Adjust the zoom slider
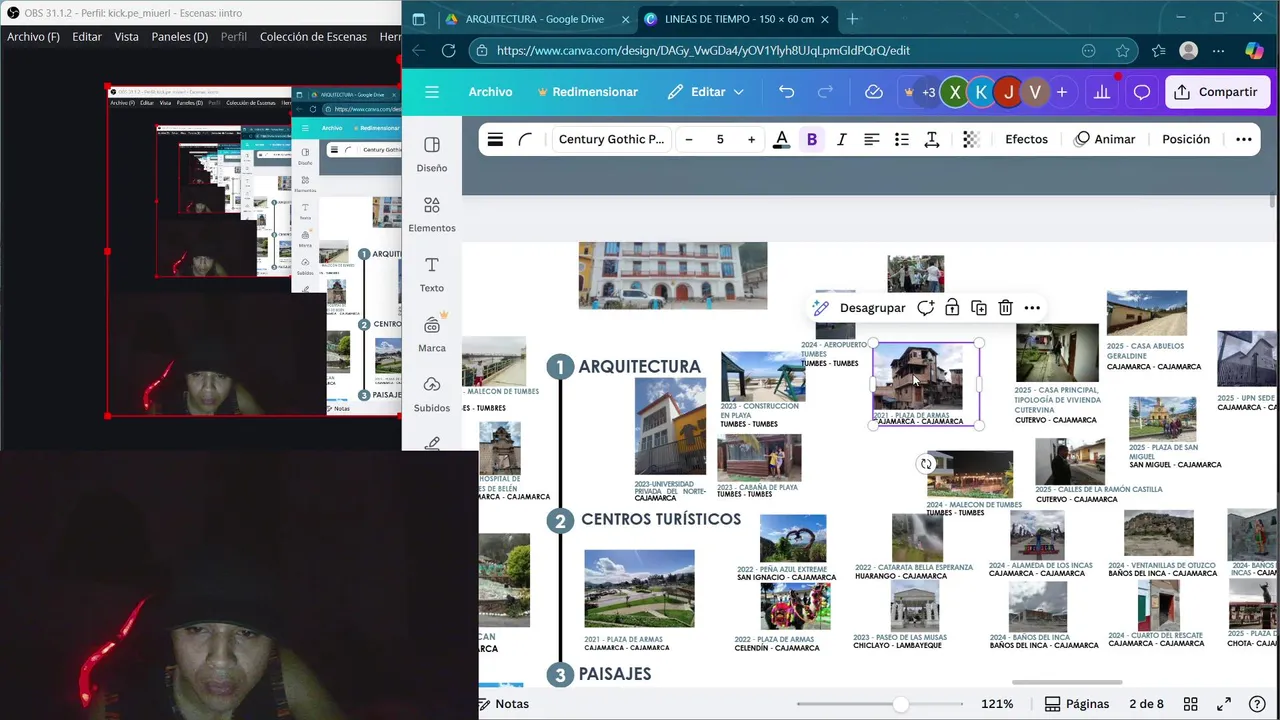Viewport: 1280px width, 720px height. pyautogui.click(x=901, y=705)
